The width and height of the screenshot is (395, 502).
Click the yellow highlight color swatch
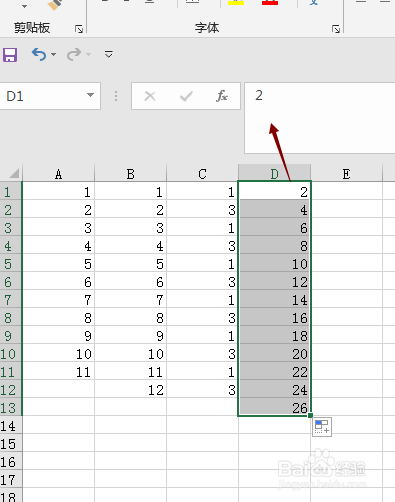[x=236, y=3]
